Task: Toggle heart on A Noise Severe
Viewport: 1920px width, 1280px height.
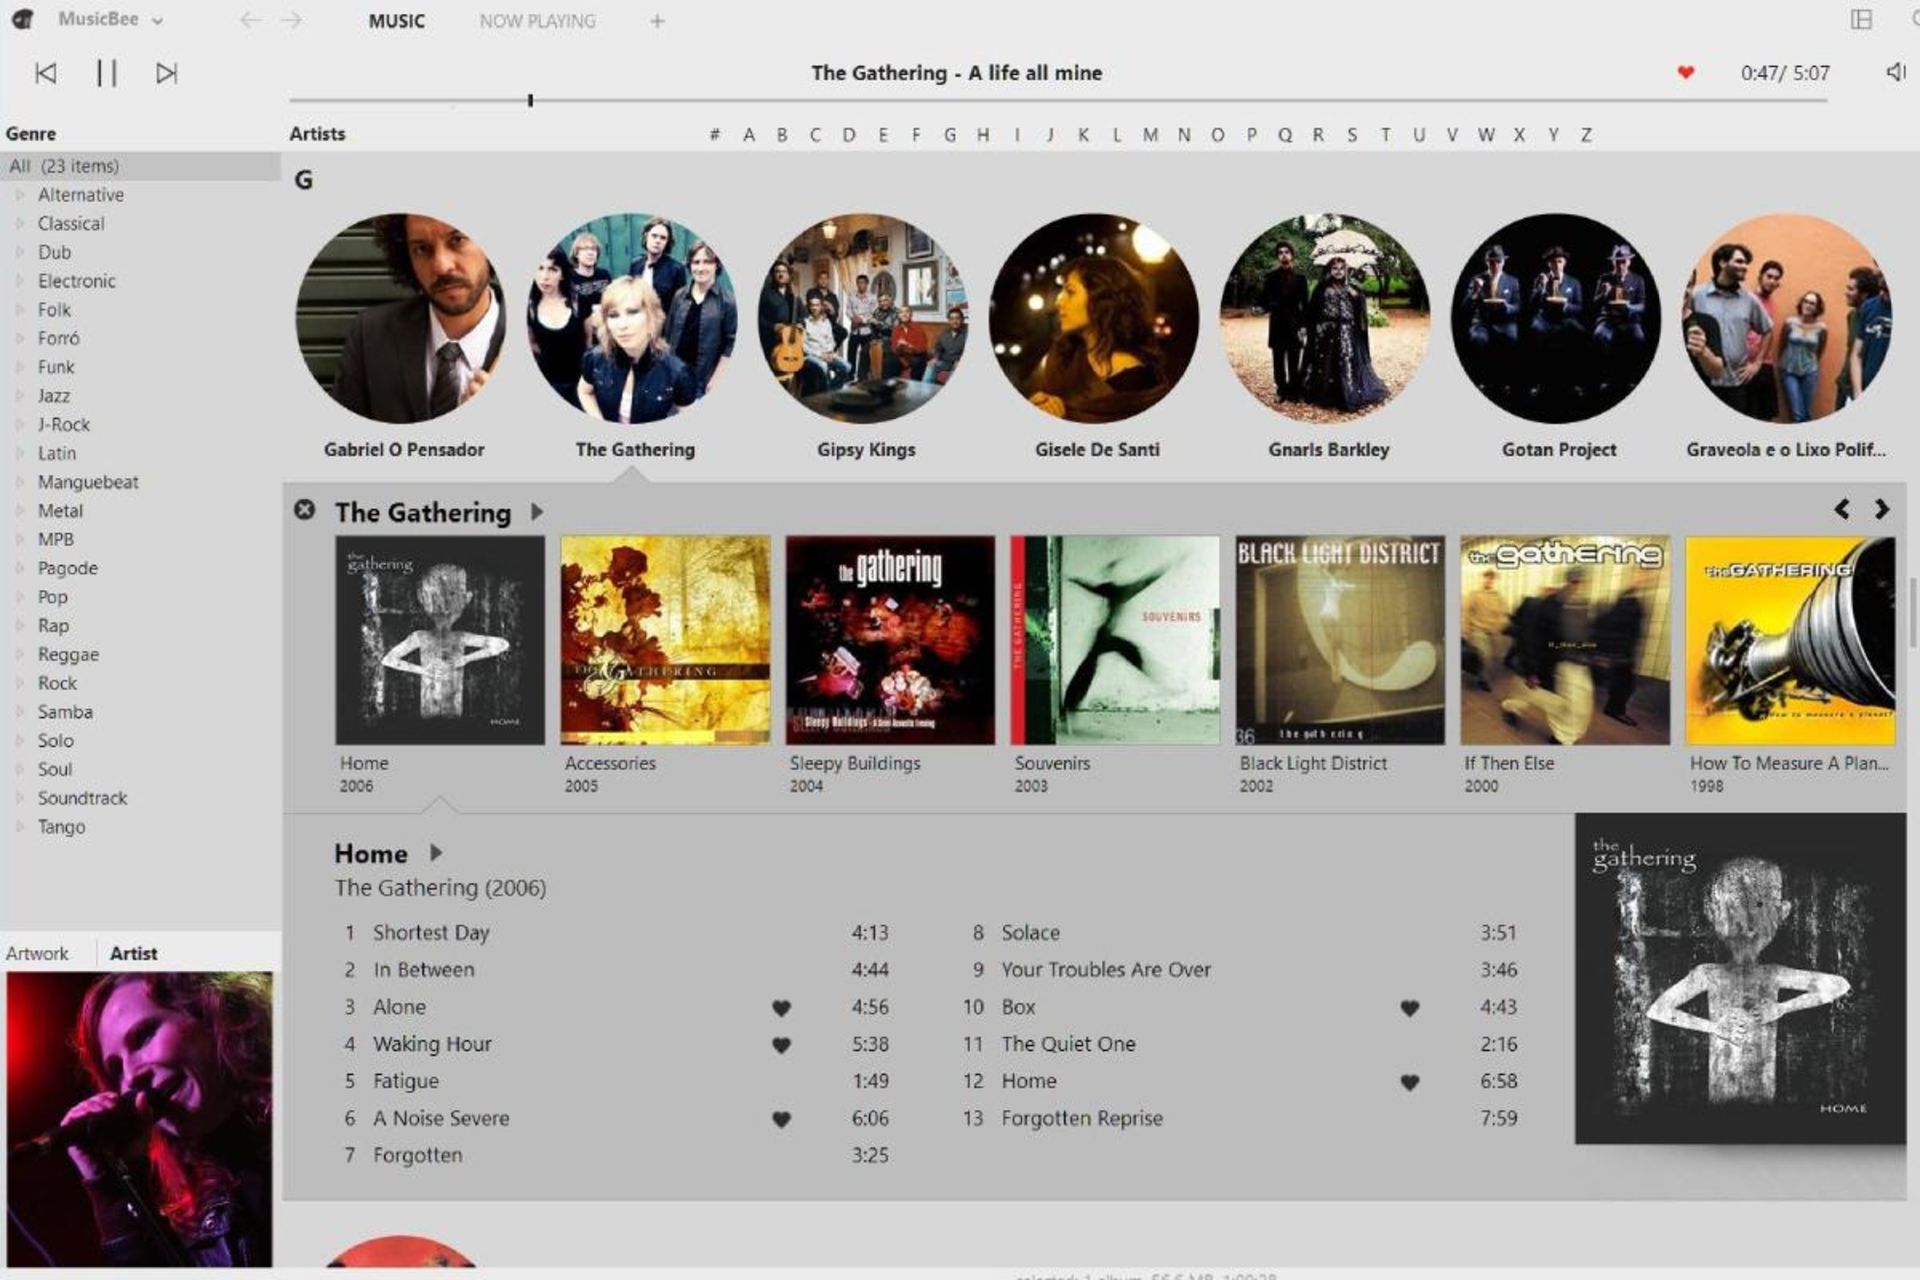Action: (x=781, y=1120)
